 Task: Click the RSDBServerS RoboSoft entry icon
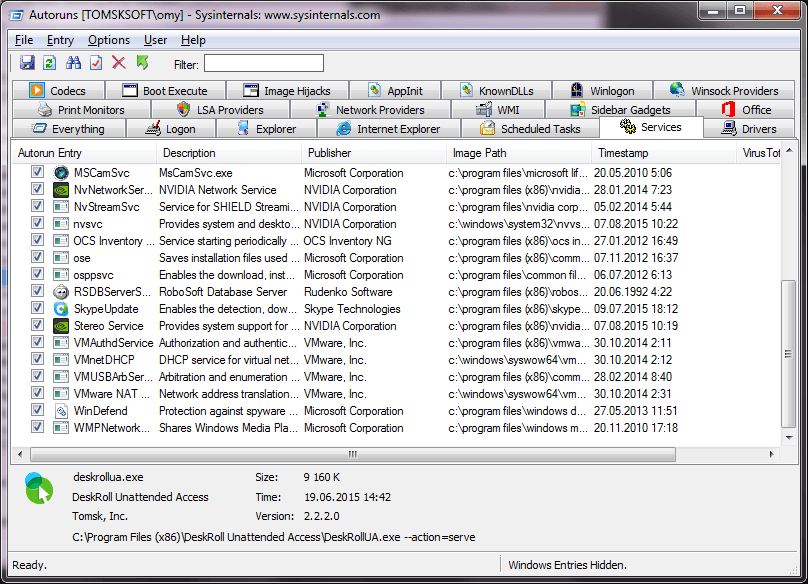point(61,292)
